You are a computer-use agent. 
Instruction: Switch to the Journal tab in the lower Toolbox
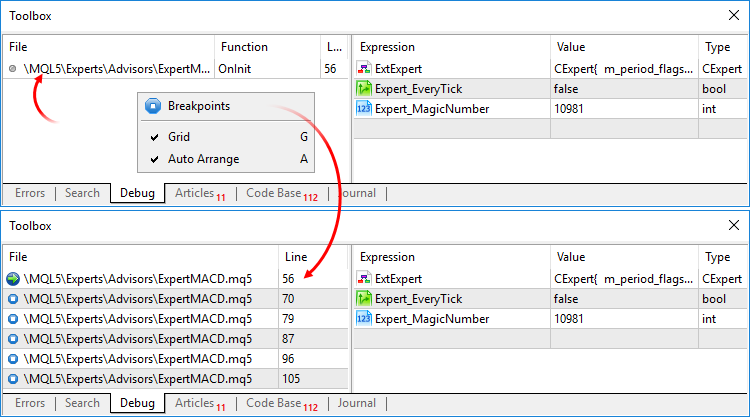click(x=357, y=403)
